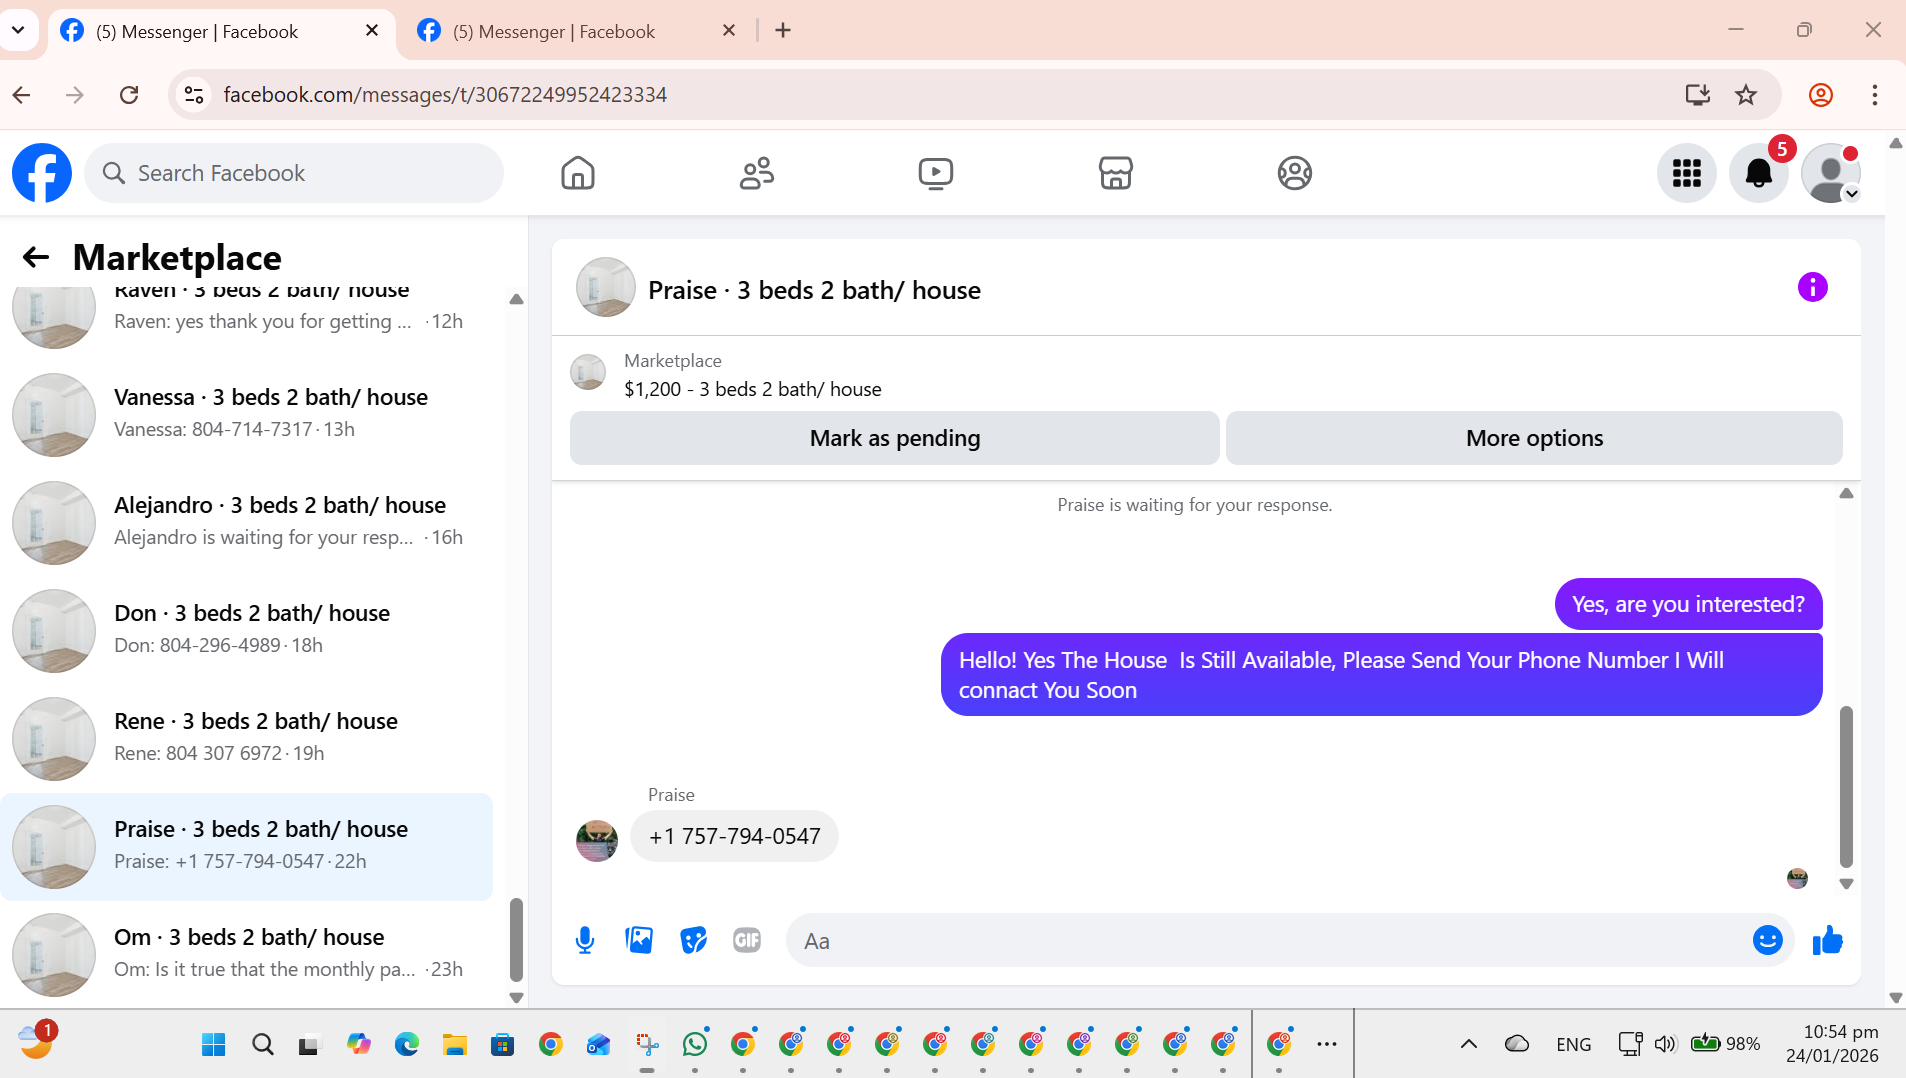Close the second Messenger tab
This screenshot has width=1906, height=1078.
point(729,31)
